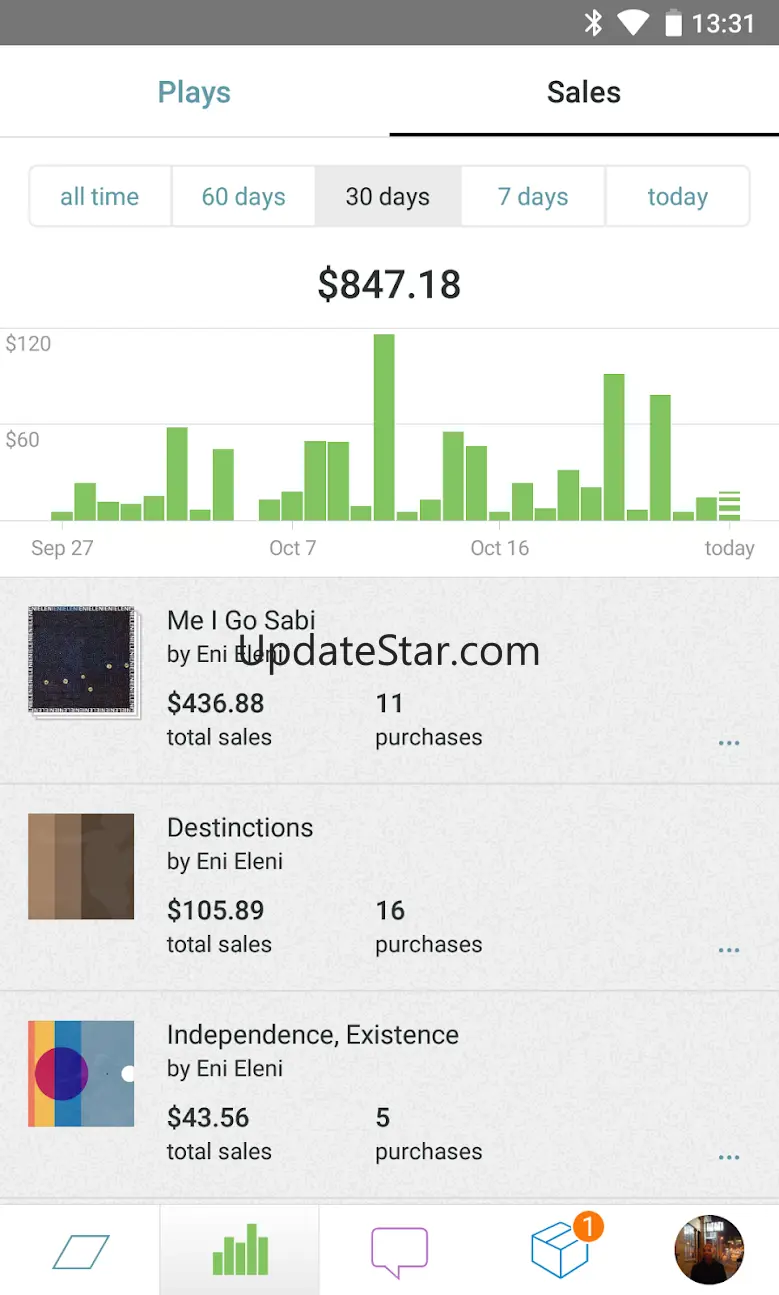Open the feed parallelogram icon
Viewport: 779px width, 1295px height.
coord(80,1251)
